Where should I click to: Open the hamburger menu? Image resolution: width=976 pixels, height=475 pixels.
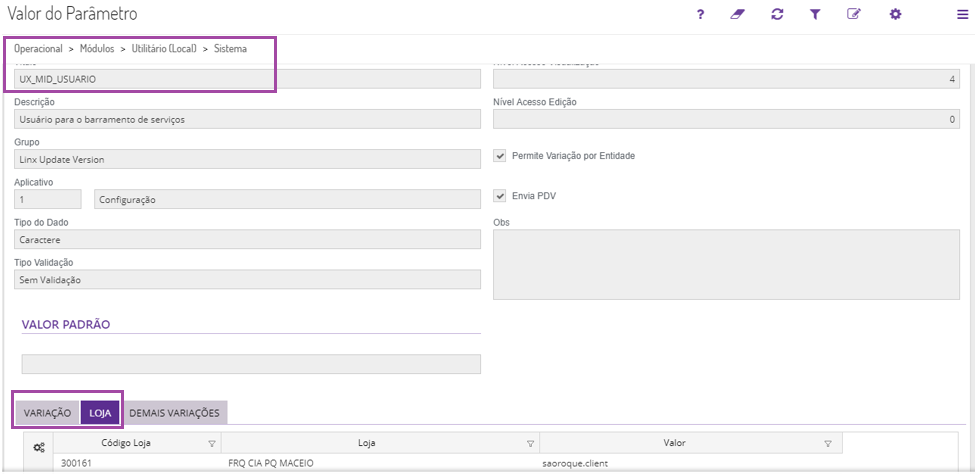961,14
